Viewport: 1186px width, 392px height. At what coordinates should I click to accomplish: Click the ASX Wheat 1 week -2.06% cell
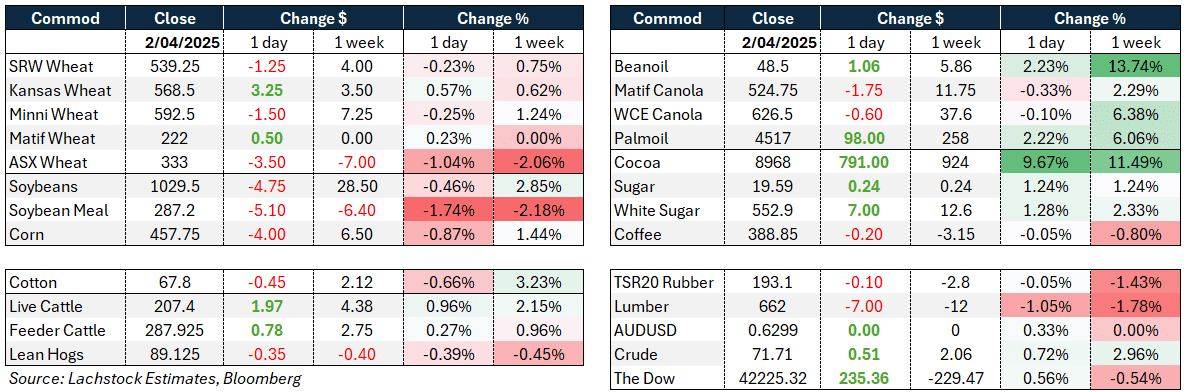click(x=538, y=162)
